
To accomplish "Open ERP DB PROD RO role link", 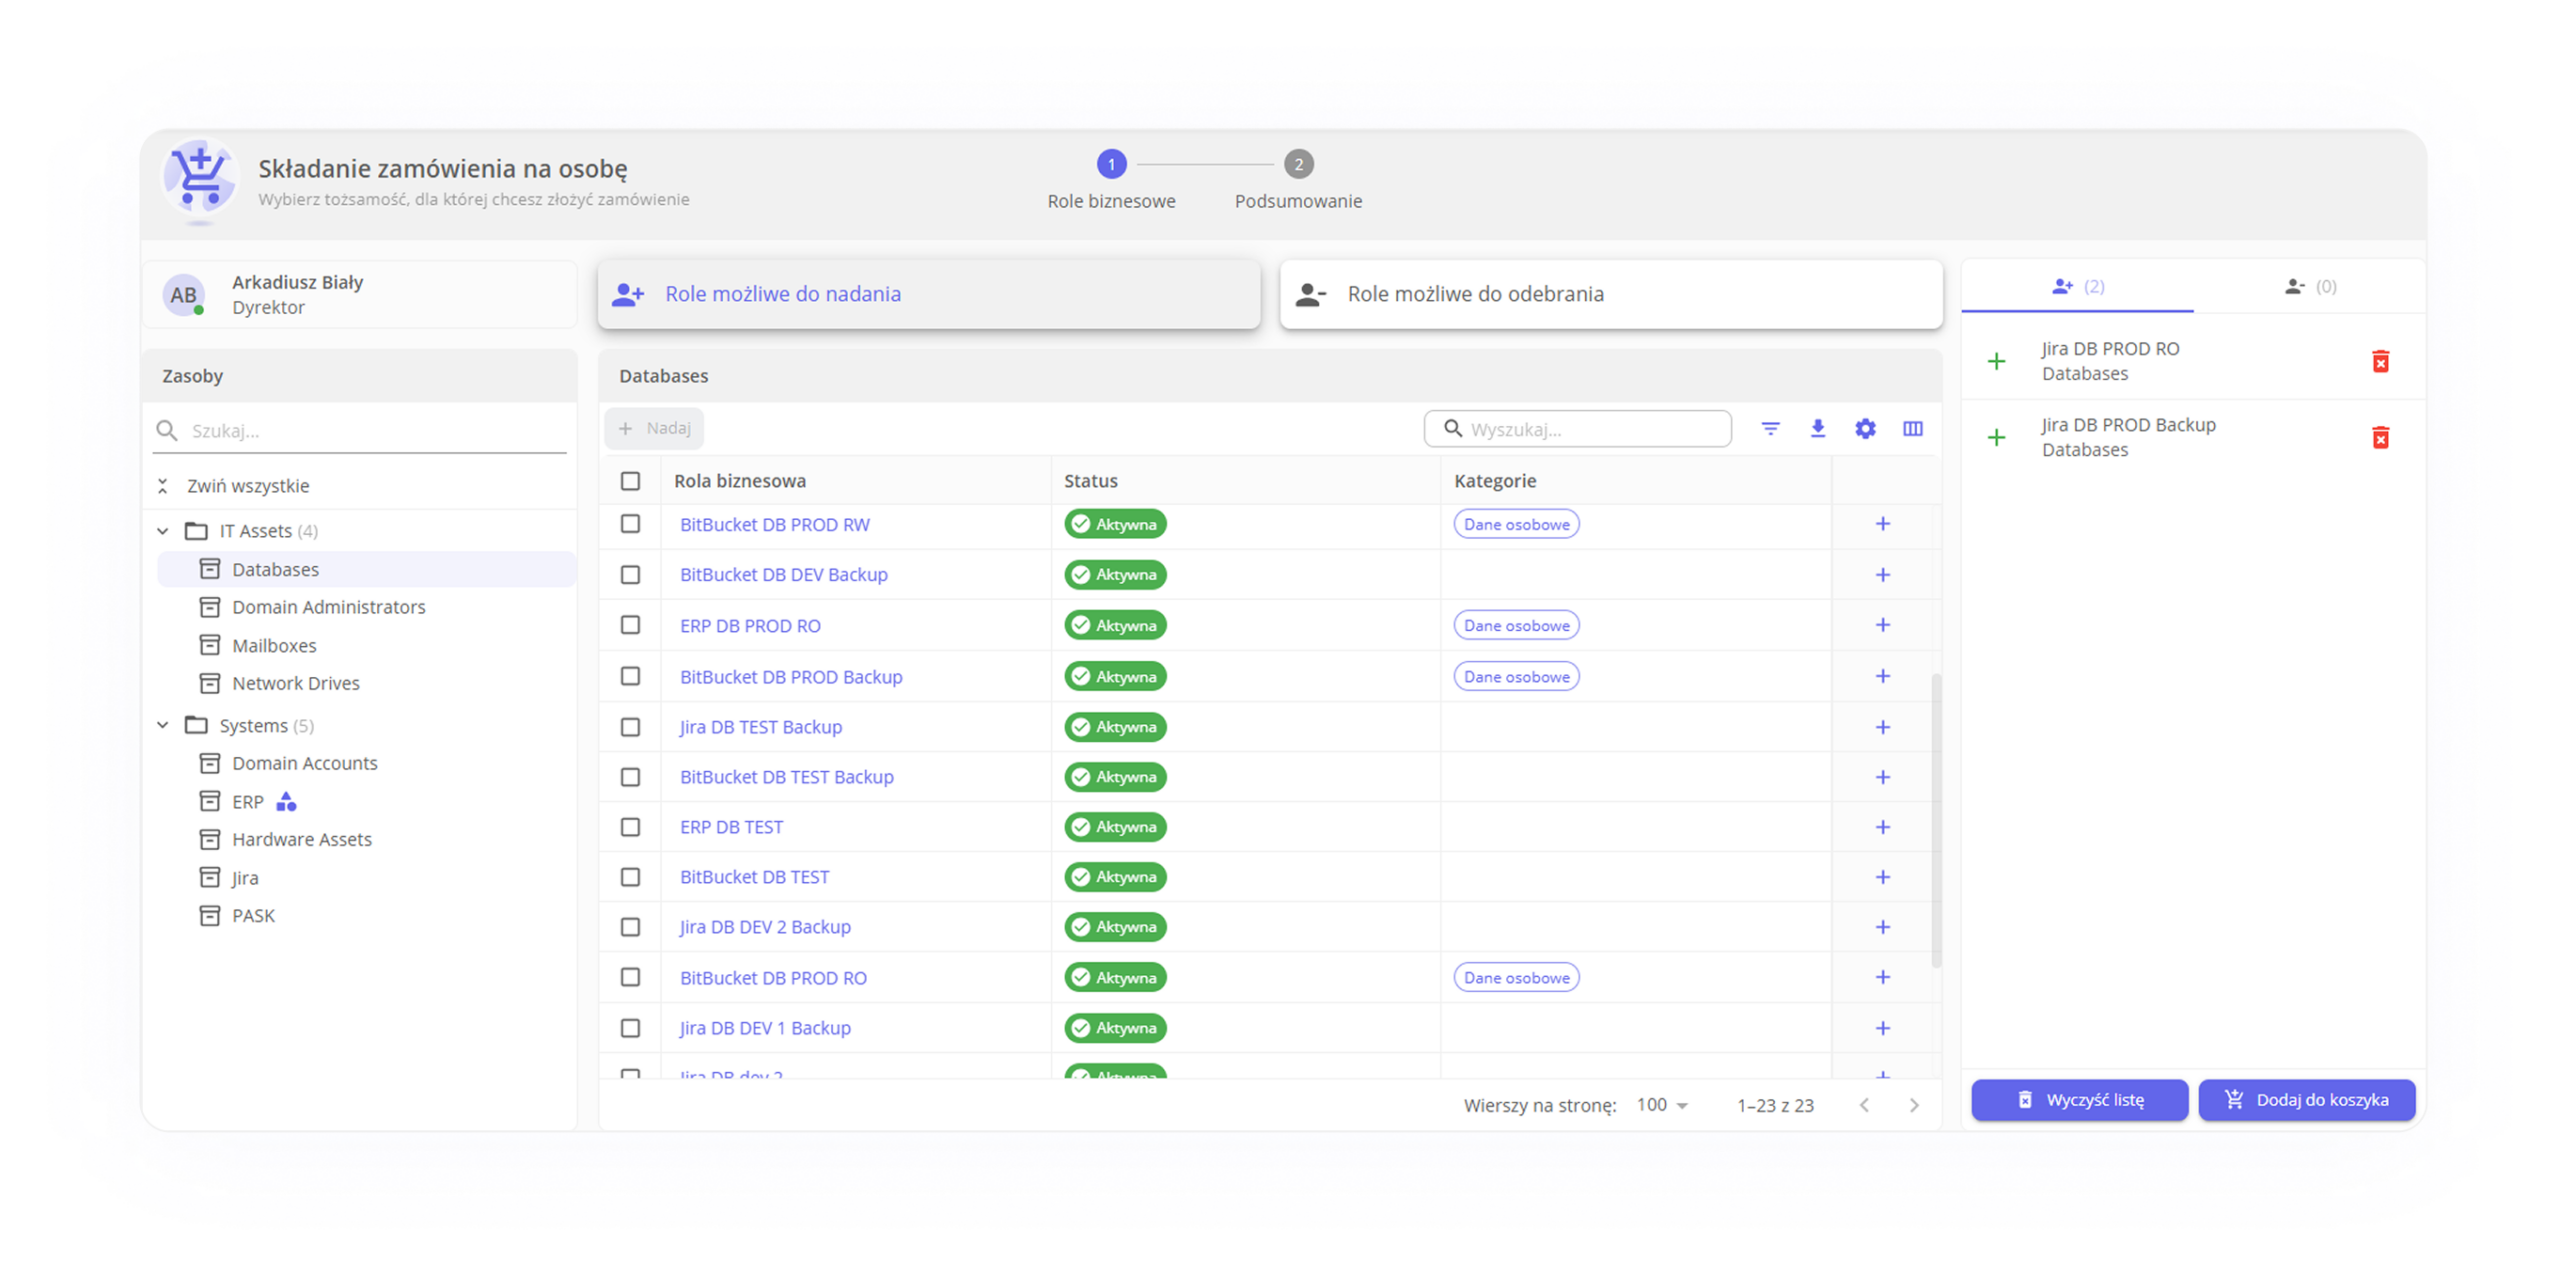I will point(750,626).
